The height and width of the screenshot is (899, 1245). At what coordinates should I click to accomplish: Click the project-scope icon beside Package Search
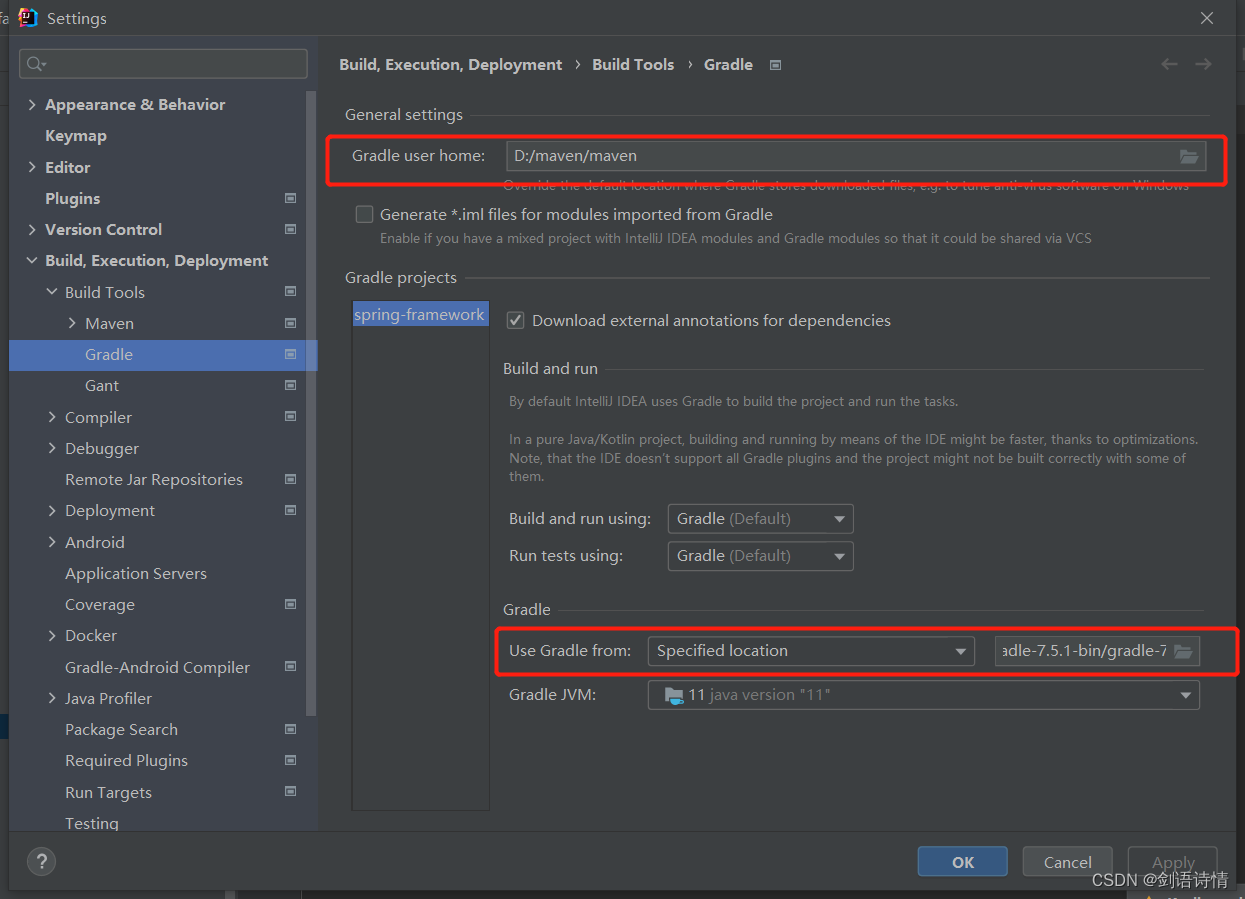(290, 729)
